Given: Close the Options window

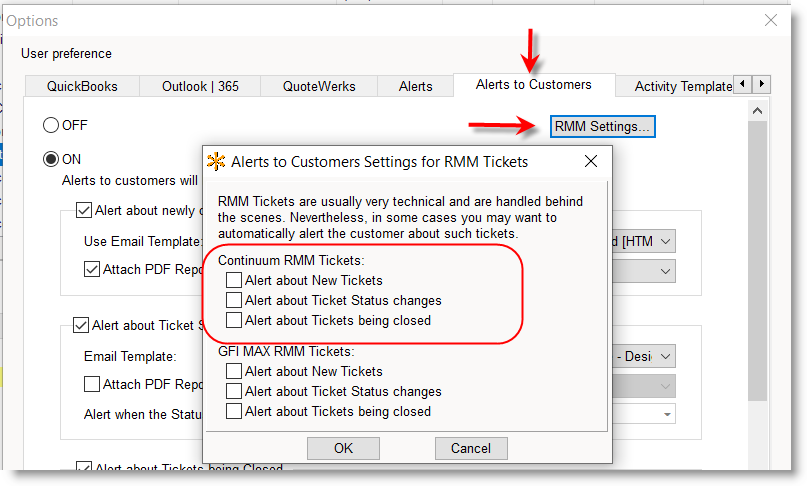Looking at the screenshot, I should tap(771, 20).
